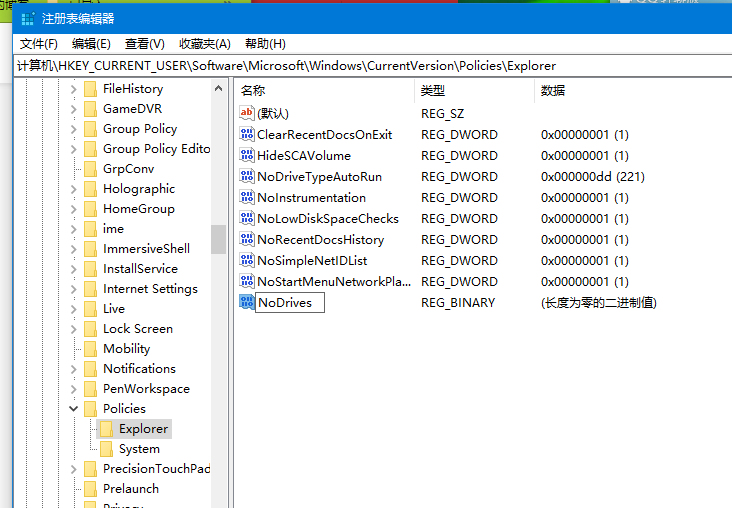Click the tree pane scrollbar thumb
The height and width of the screenshot is (508, 732).
tap(218, 240)
